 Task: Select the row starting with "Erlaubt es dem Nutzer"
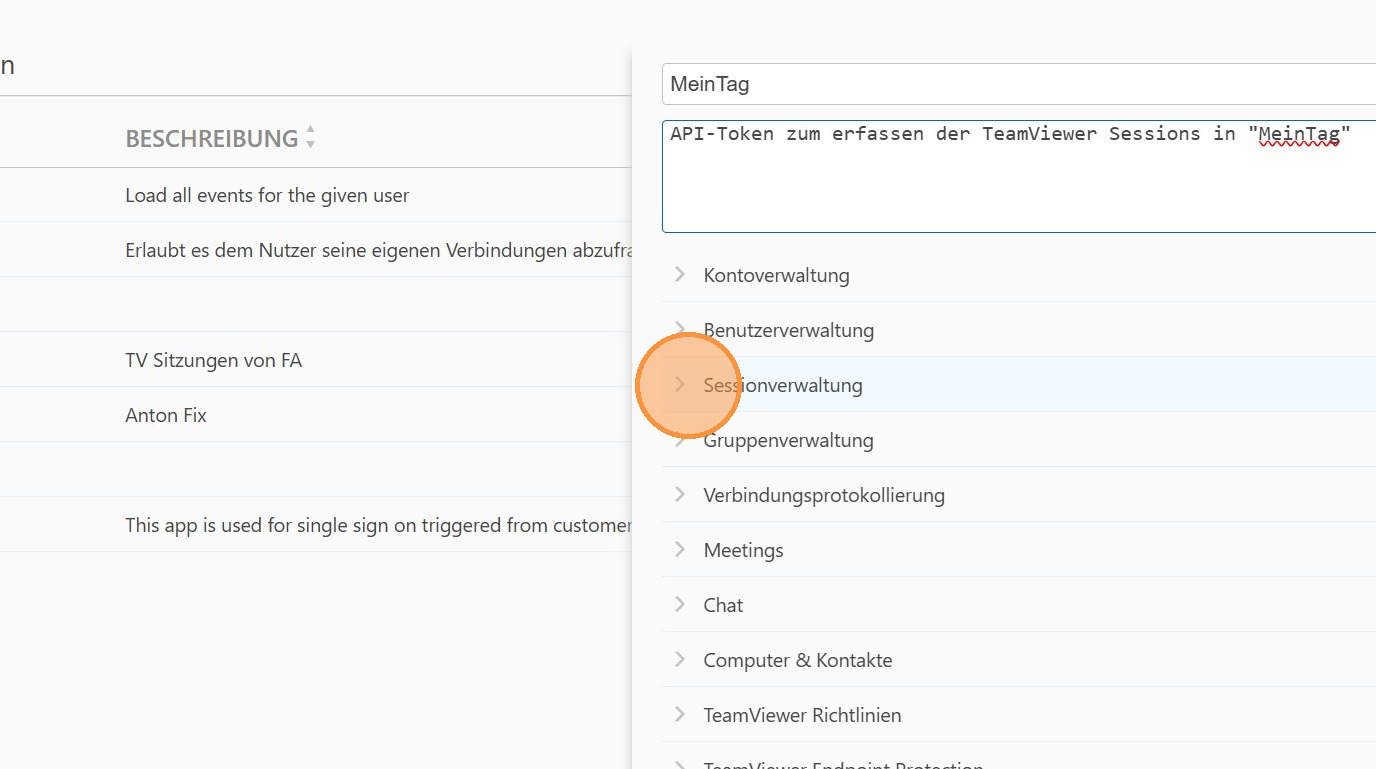point(378,250)
